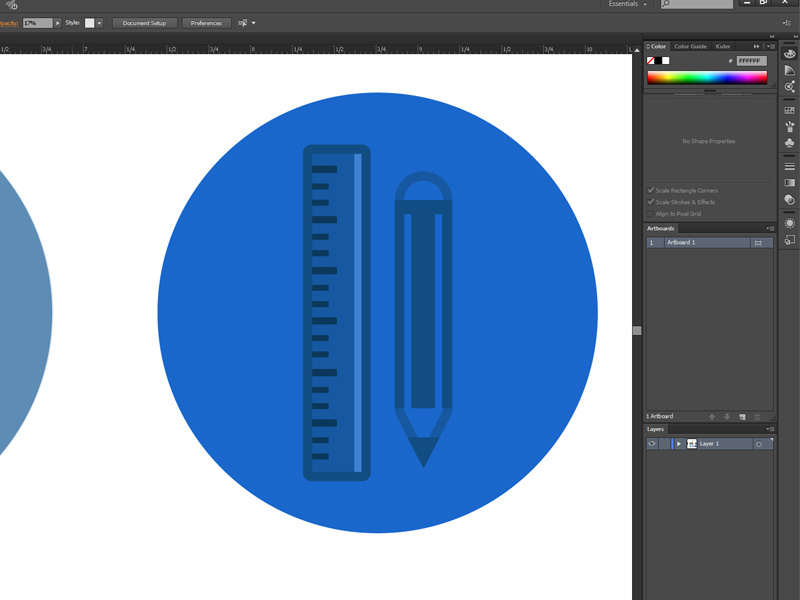Click the delete artboard trash icon
The height and width of the screenshot is (600, 800).
pos(757,417)
